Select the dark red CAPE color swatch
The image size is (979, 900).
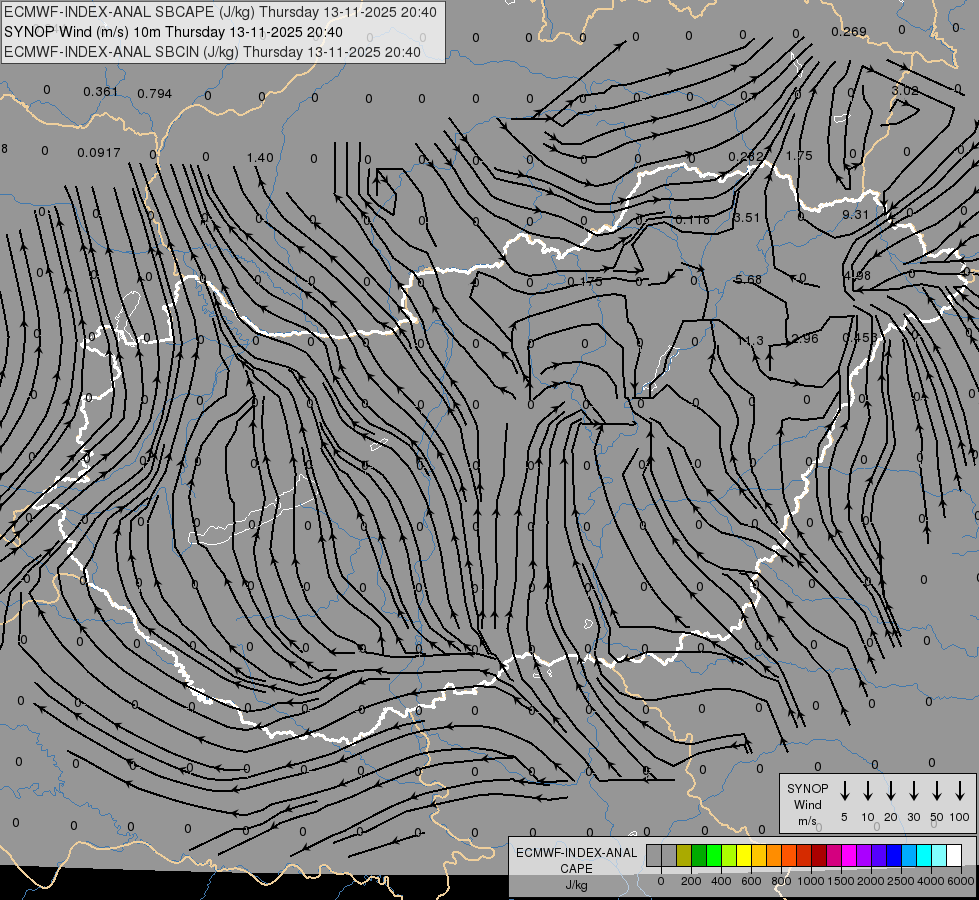pos(819,856)
